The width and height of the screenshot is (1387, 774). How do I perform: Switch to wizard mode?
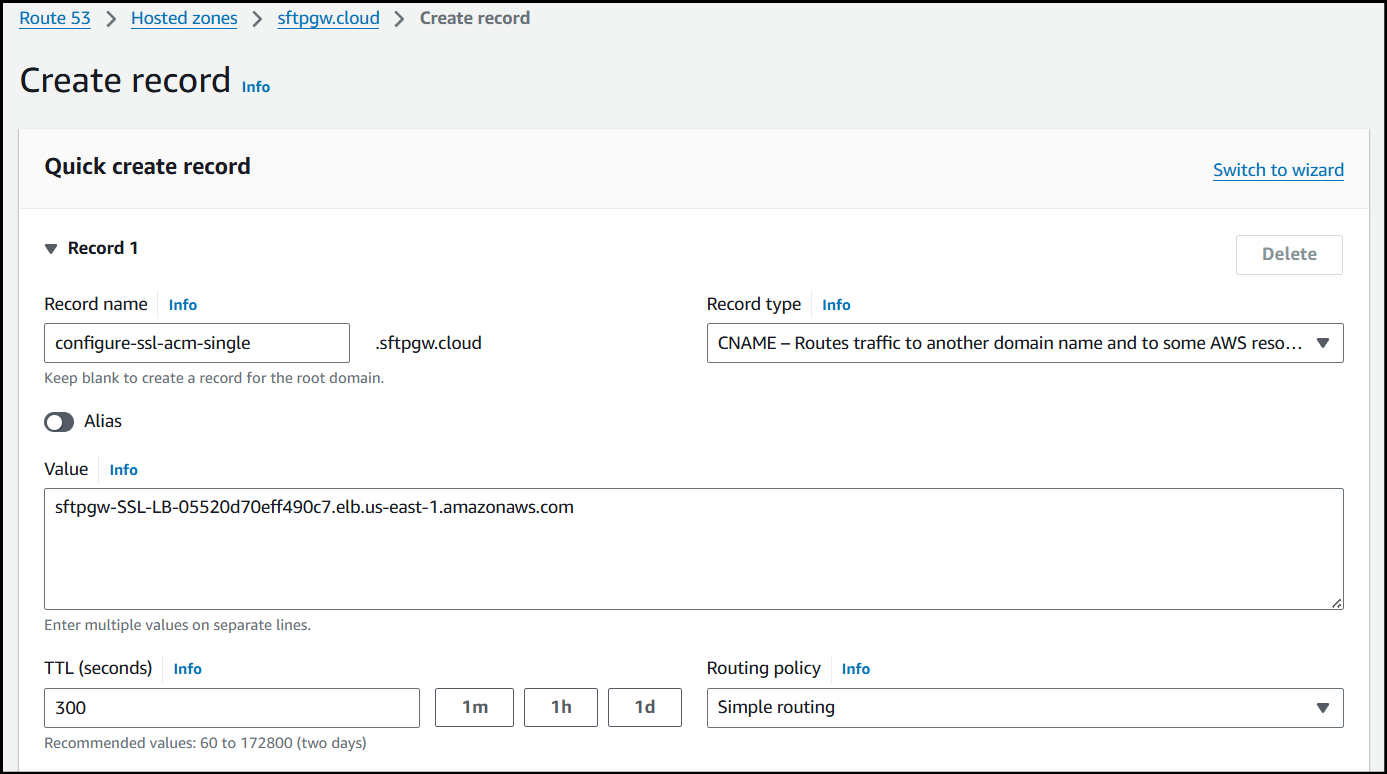click(x=1277, y=170)
